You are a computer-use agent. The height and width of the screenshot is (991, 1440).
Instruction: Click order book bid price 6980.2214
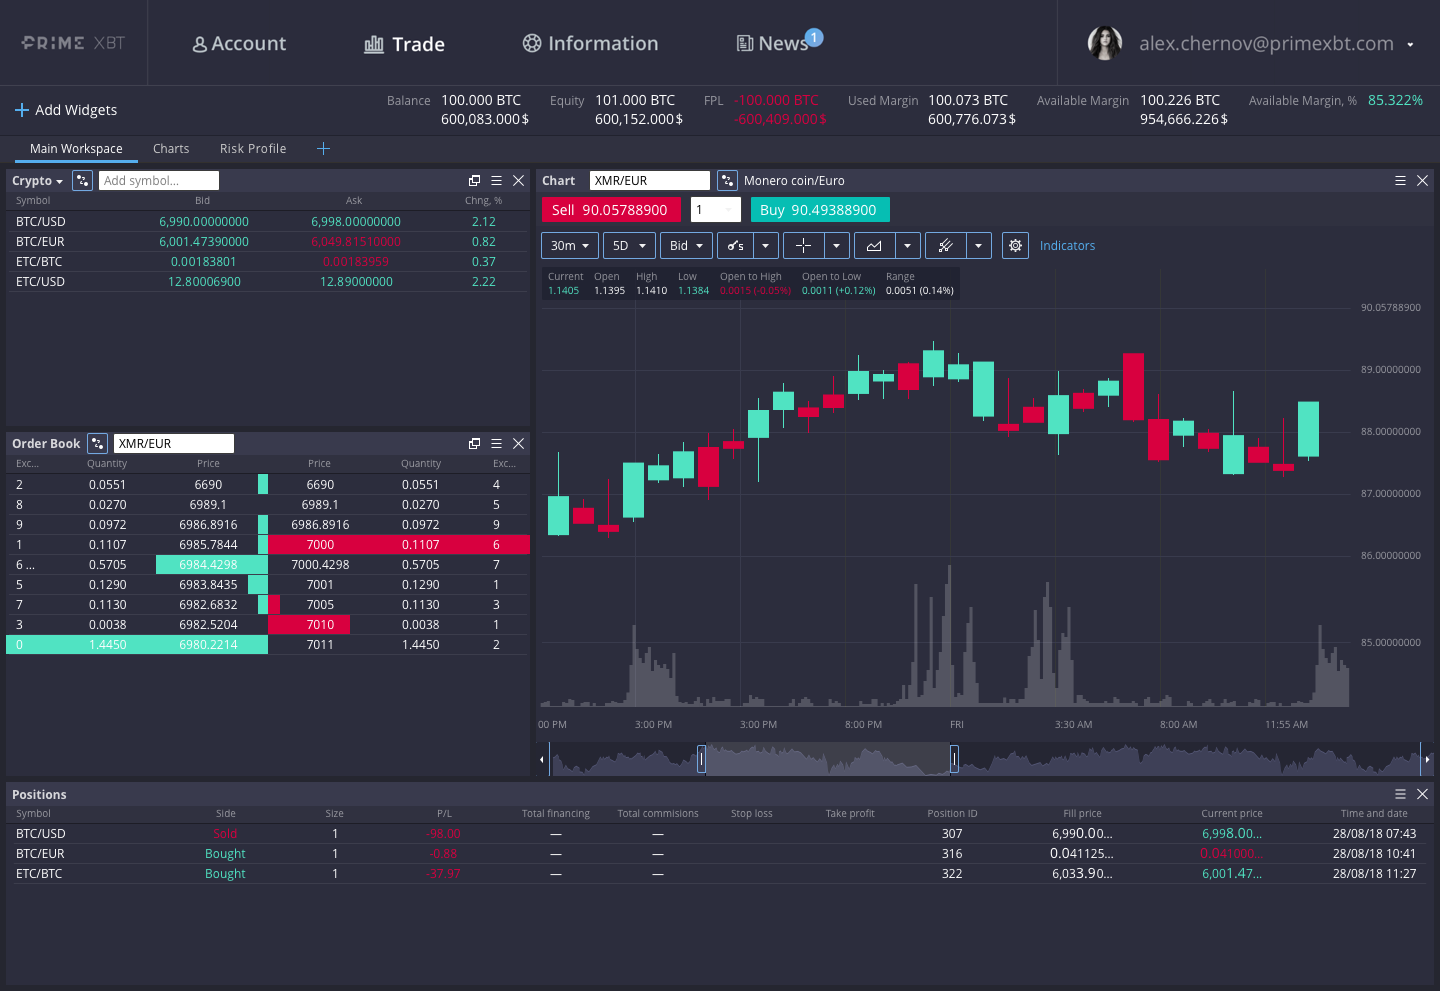(x=208, y=645)
